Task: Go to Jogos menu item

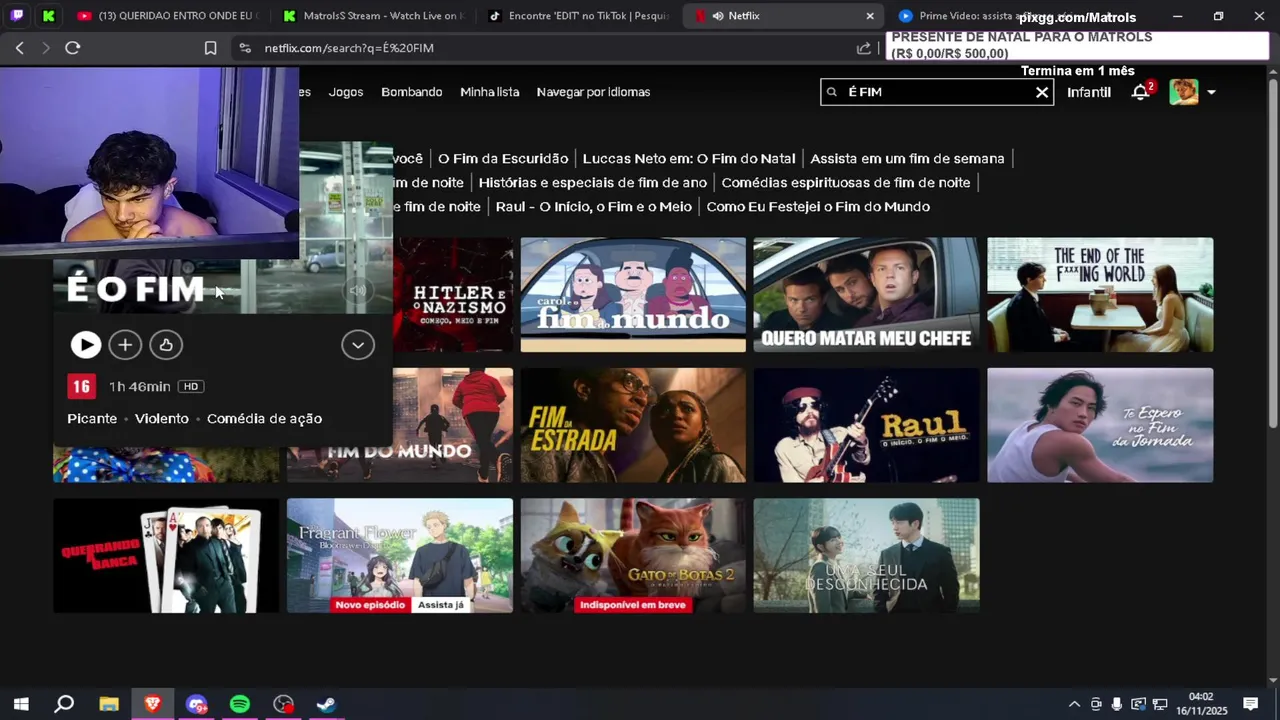Action: pos(346,92)
